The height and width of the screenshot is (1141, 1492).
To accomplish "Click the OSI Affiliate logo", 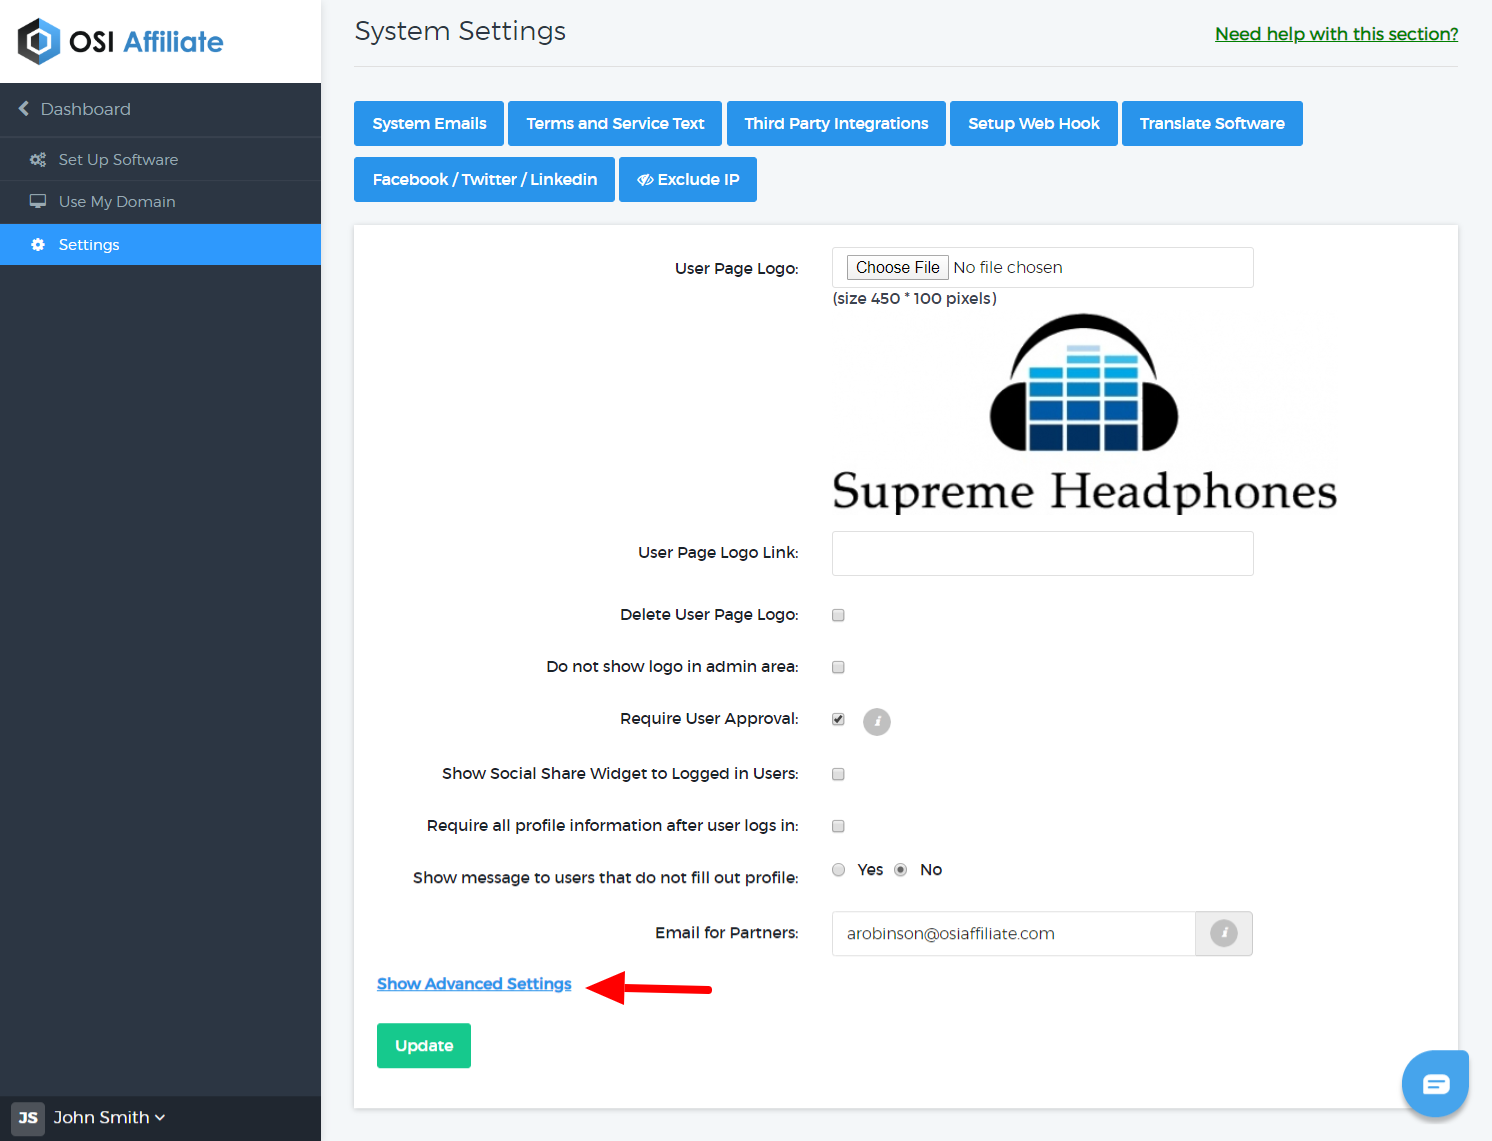I will [120, 41].
